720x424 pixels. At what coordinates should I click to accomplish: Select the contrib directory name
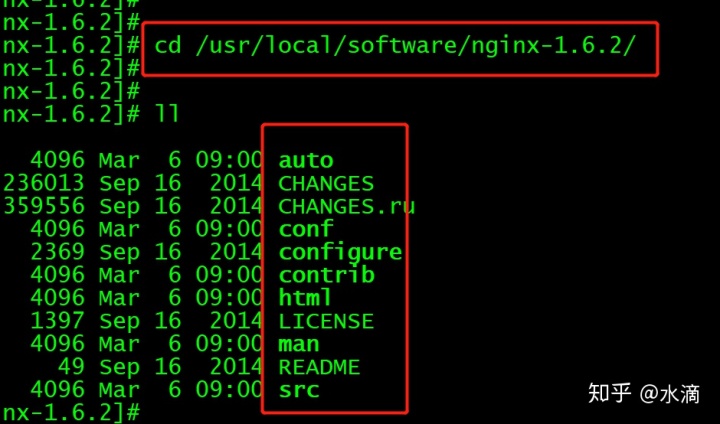pyautogui.click(x=326, y=275)
